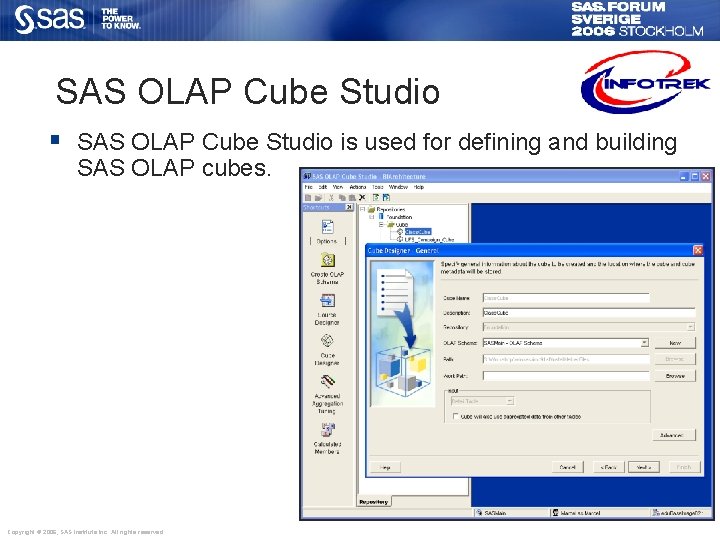Open the Input table dropdown
Image resolution: width=720 pixels, height=540 pixels.
click(510, 401)
